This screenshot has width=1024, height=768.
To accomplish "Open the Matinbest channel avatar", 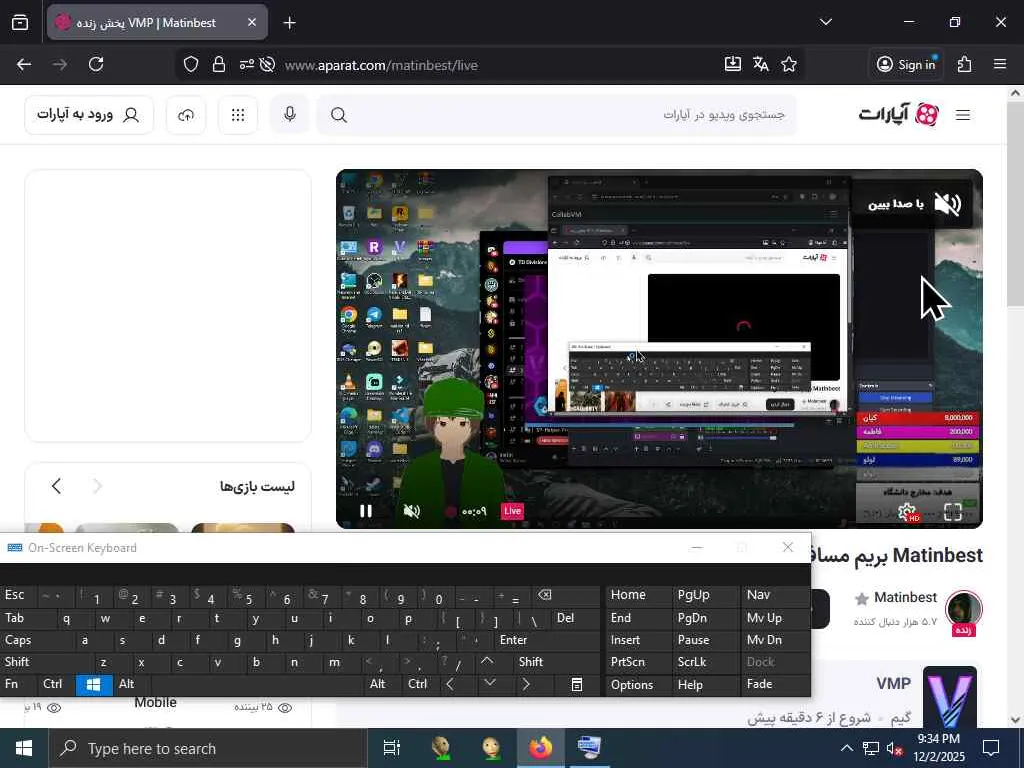I will 964,609.
